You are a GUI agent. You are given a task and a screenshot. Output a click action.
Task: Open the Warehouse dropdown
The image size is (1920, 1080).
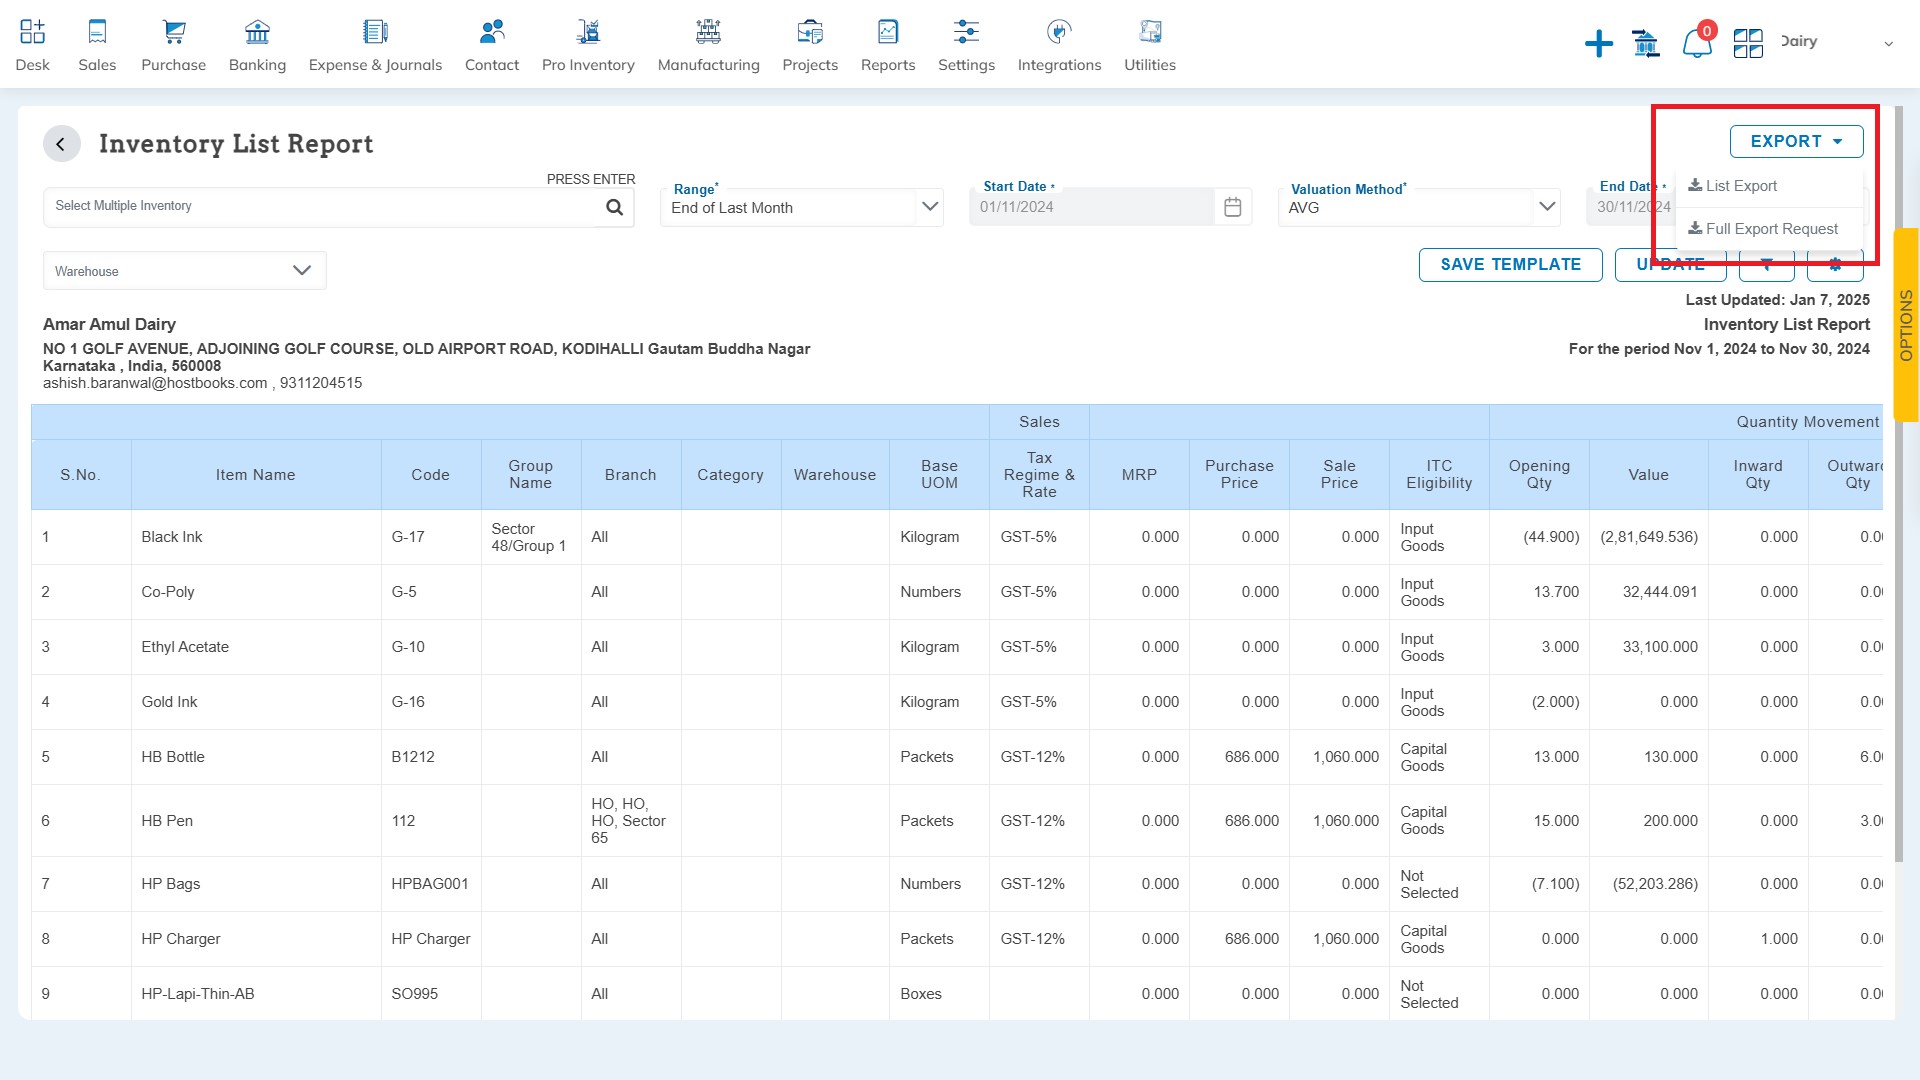[184, 271]
